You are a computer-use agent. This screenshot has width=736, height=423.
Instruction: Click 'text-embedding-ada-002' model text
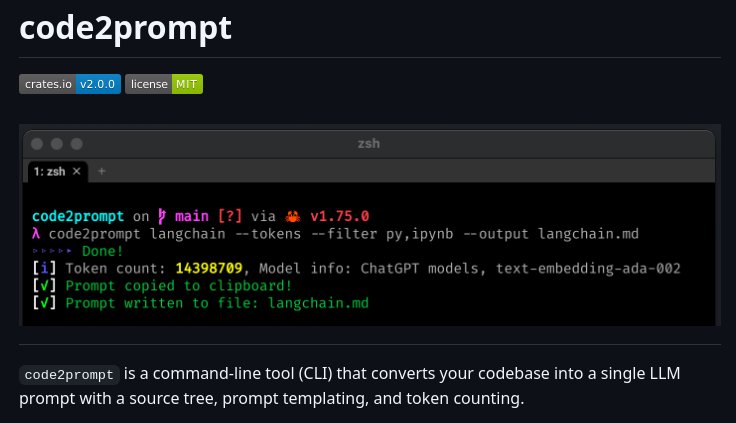[588, 269]
